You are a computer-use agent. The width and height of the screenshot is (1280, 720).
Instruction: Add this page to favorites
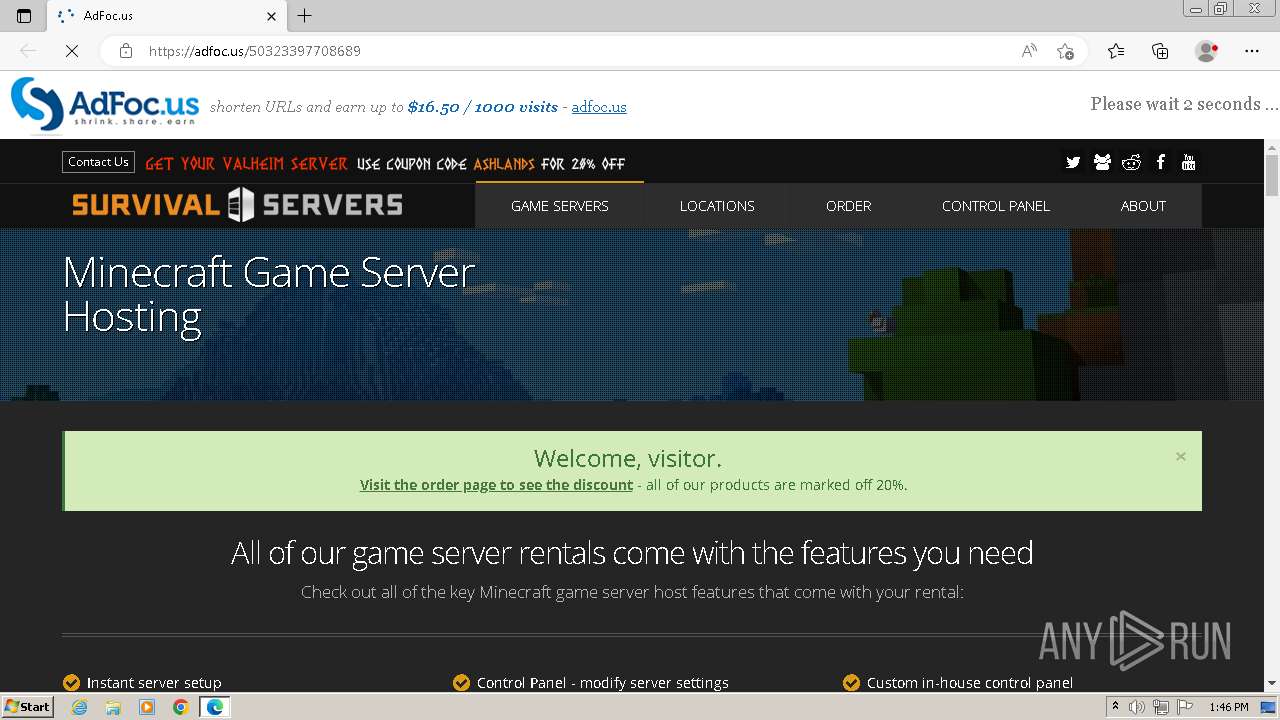coord(1065,51)
